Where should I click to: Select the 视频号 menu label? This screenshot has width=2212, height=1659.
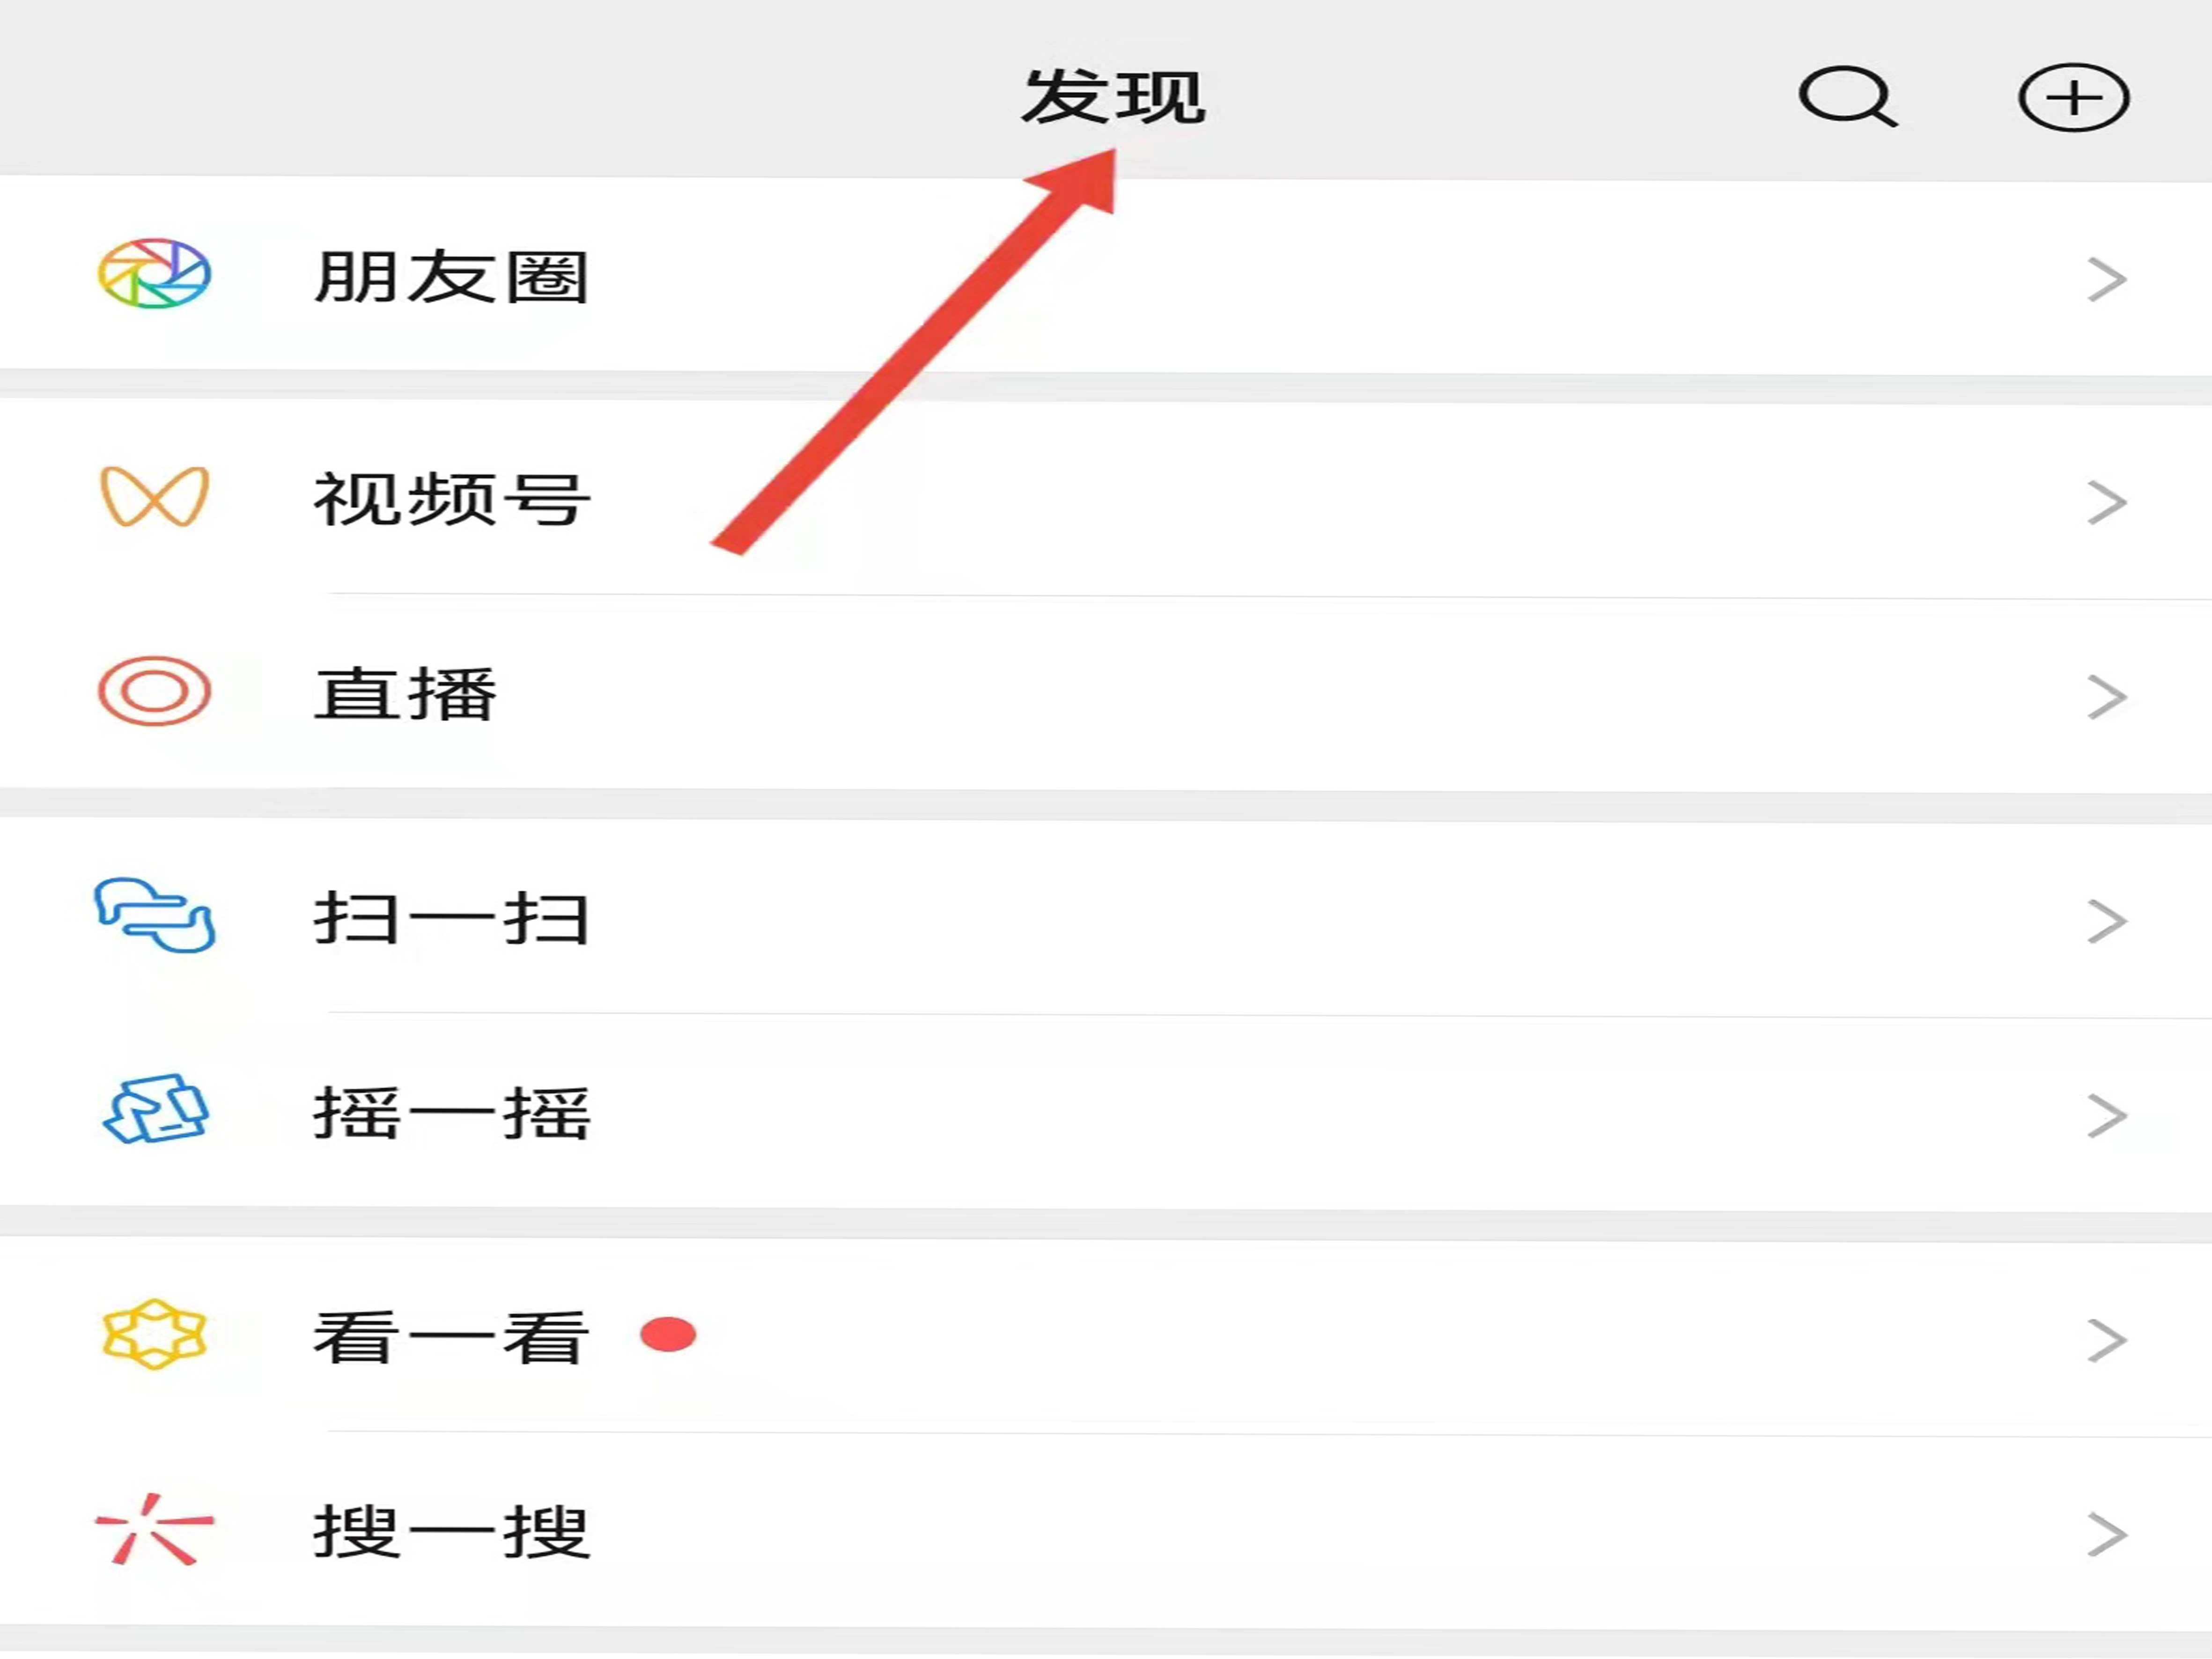451,498
